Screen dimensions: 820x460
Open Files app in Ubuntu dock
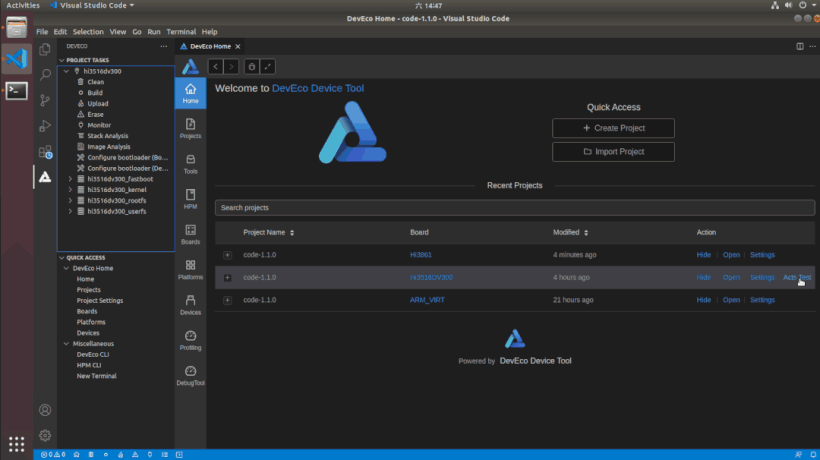pos(17,27)
